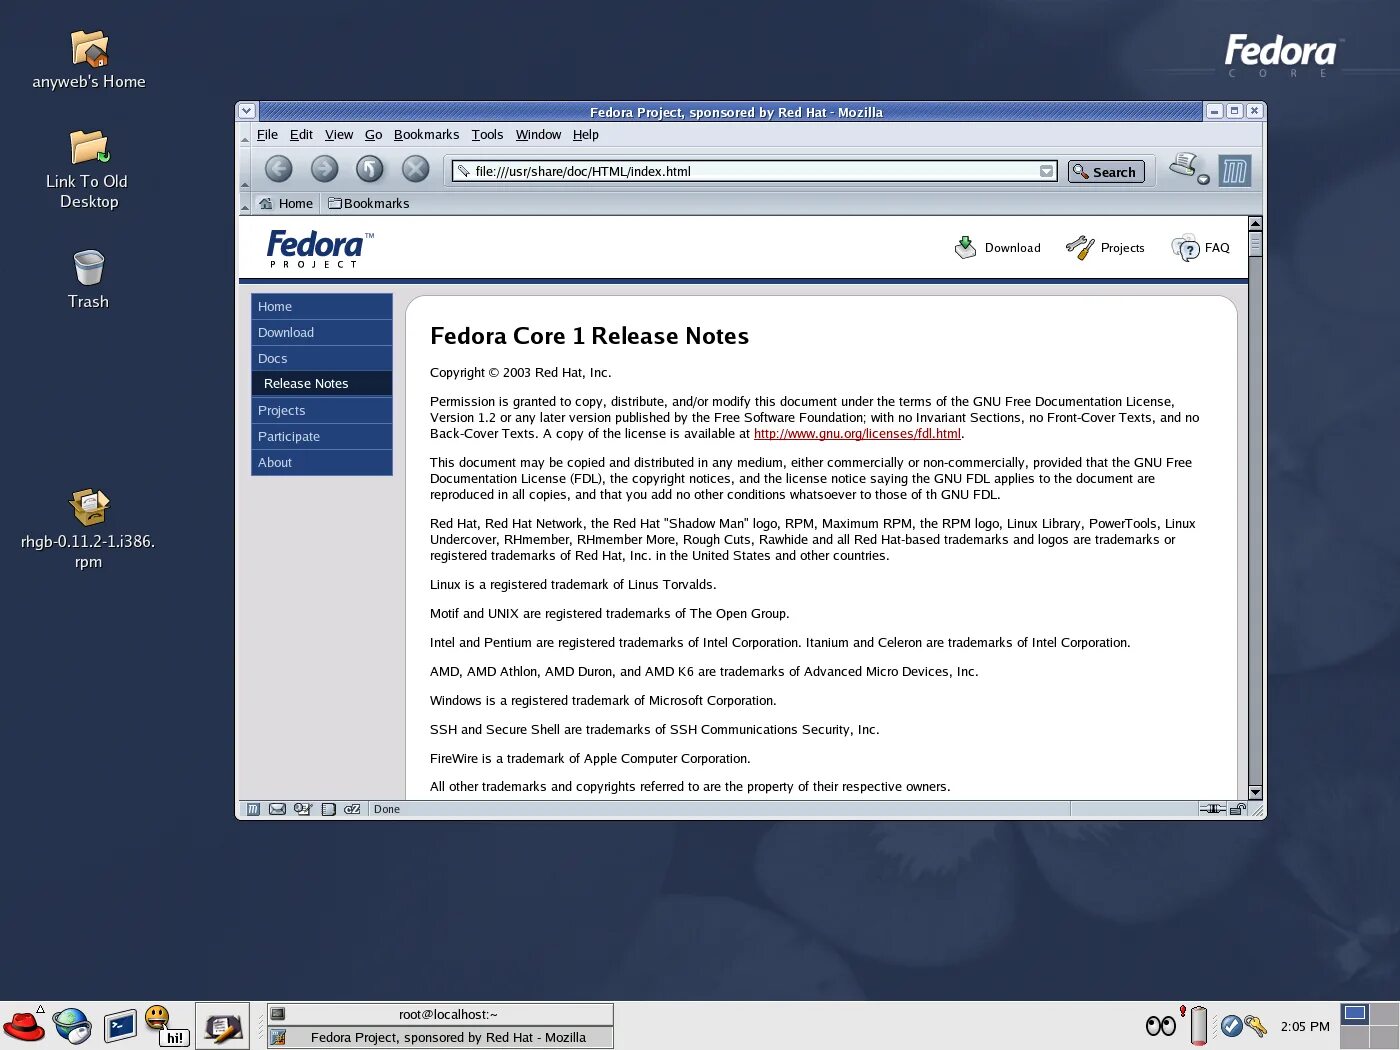Click the smiley hi! chat panel icon
The image size is (1400, 1050).
pyautogui.click(x=166, y=1026)
